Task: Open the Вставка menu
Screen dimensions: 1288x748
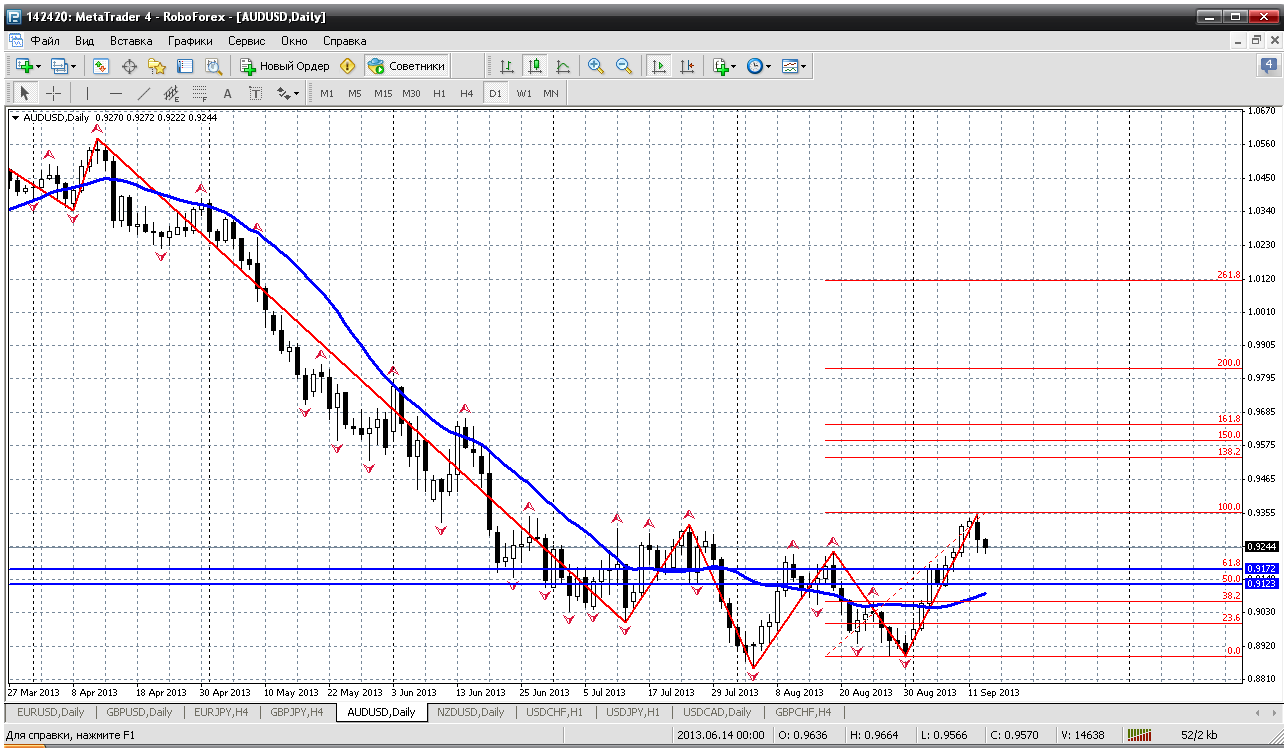Action: pos(131,41)
